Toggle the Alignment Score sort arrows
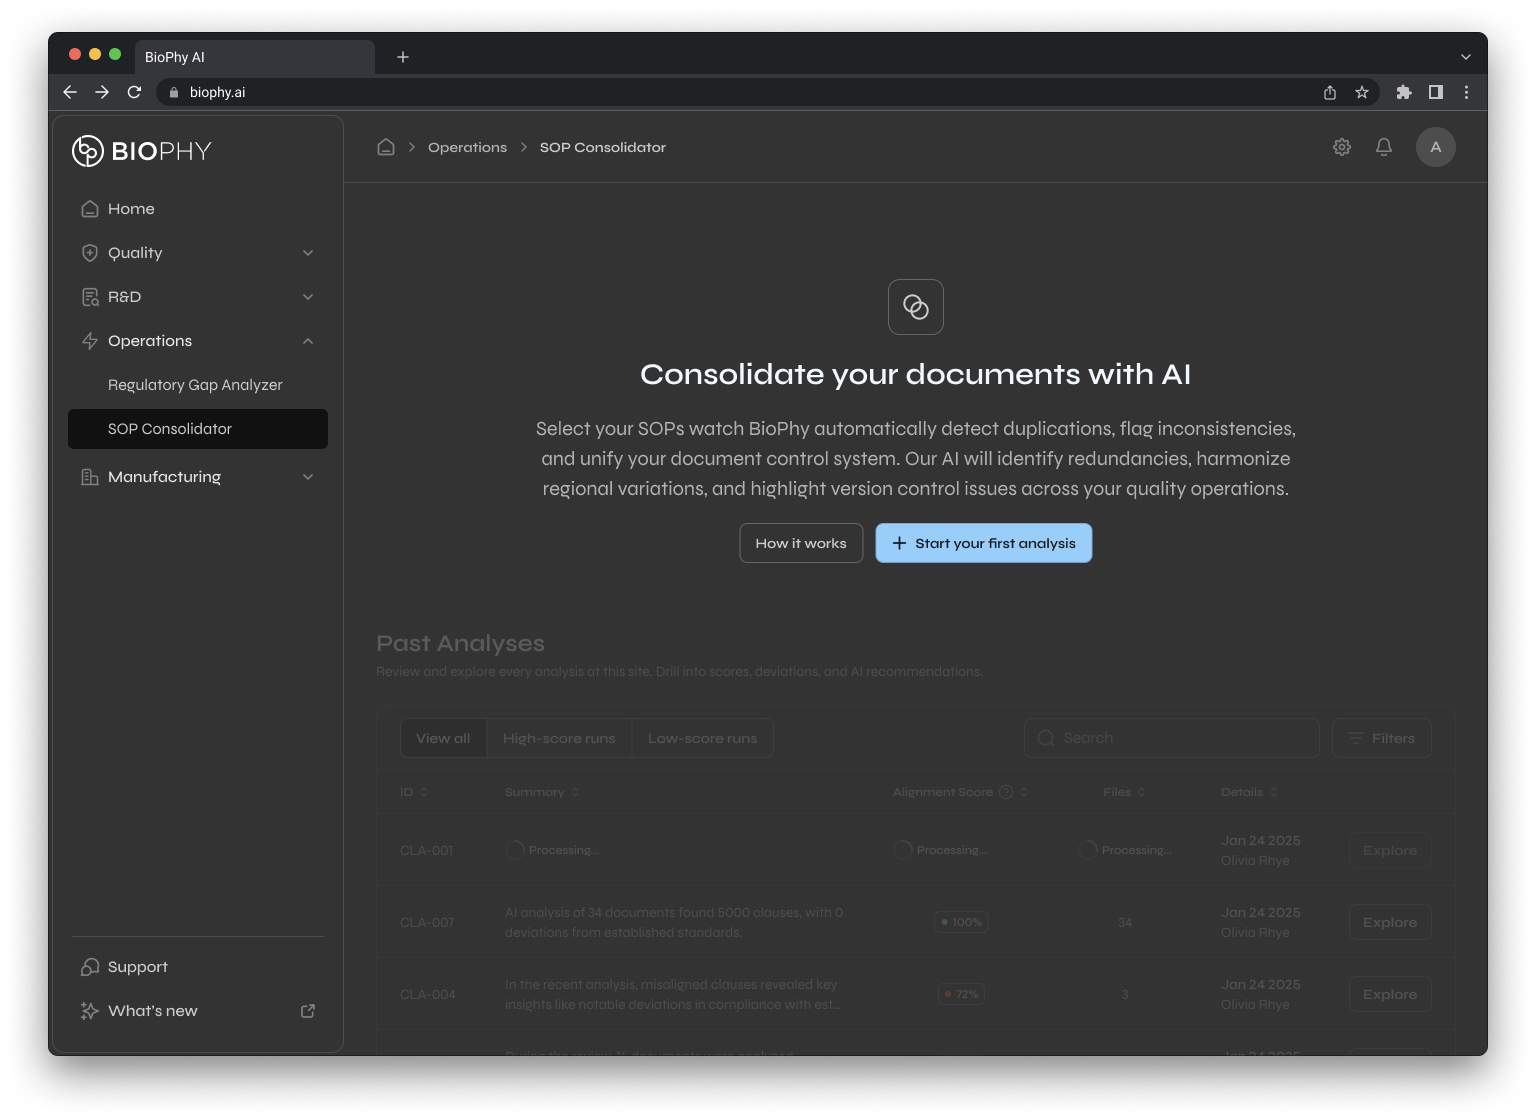This screenshot has width=1536, height=1120. (1022, 791)
